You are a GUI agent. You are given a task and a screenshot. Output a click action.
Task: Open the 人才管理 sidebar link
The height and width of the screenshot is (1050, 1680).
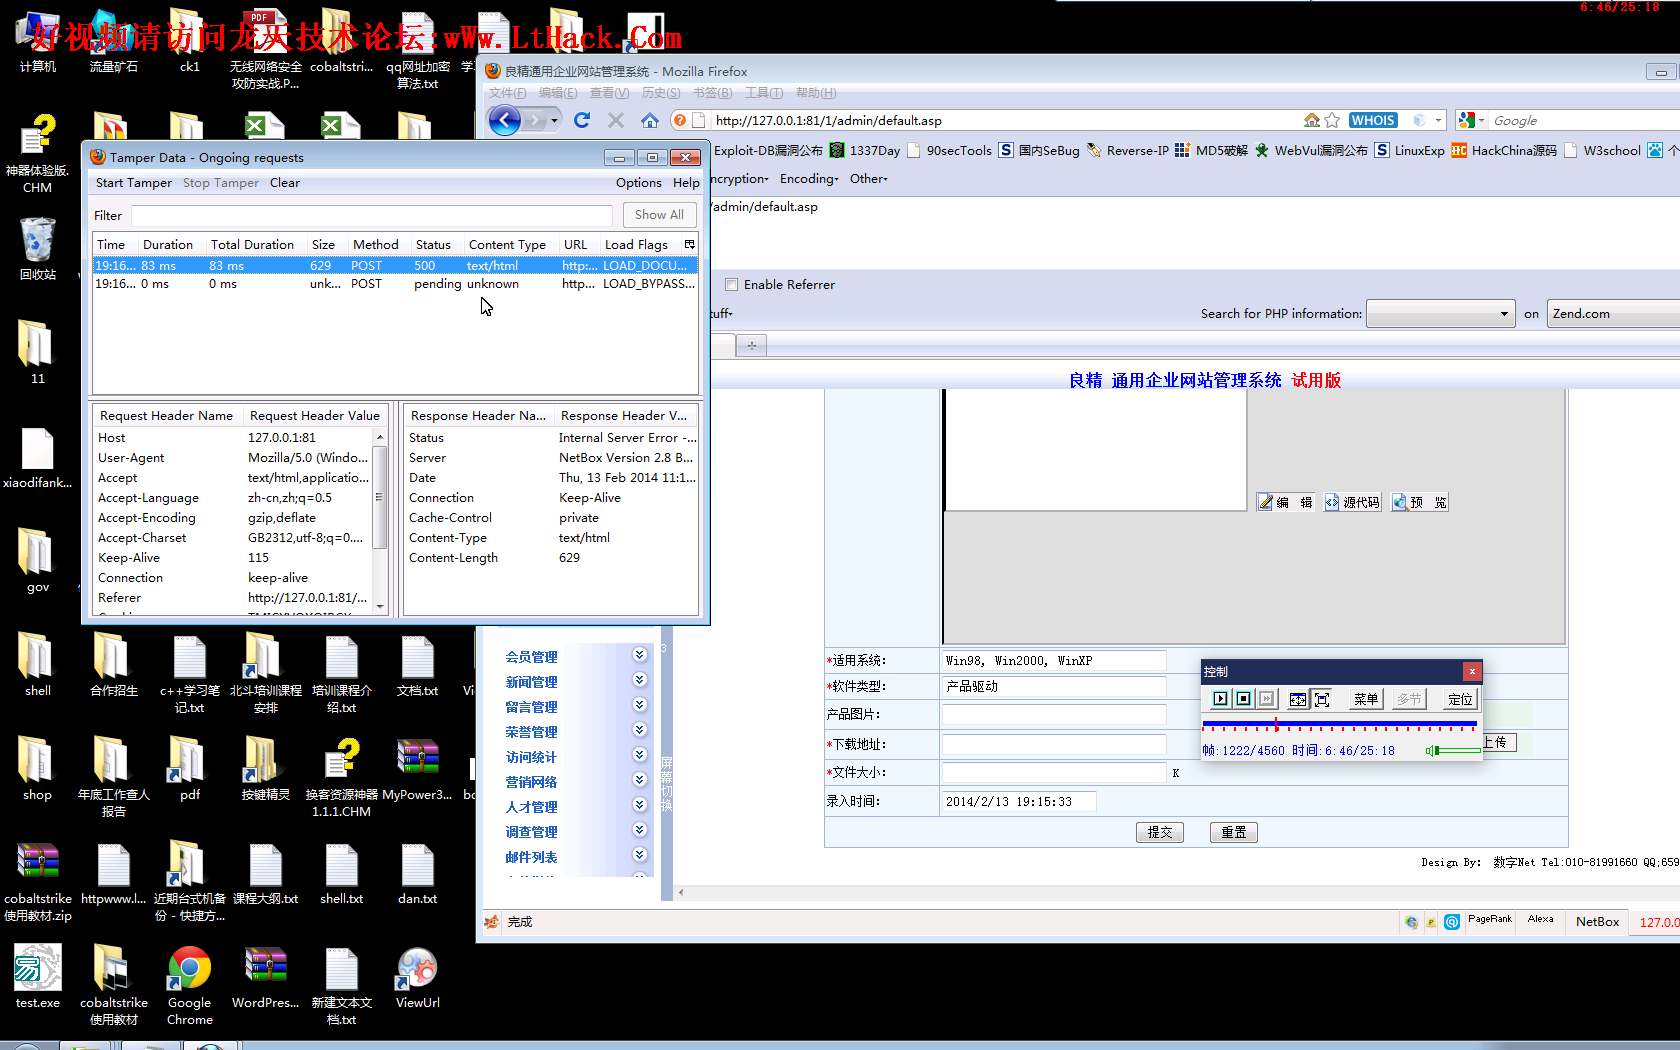pyautogui.click(x=531, y=807)
